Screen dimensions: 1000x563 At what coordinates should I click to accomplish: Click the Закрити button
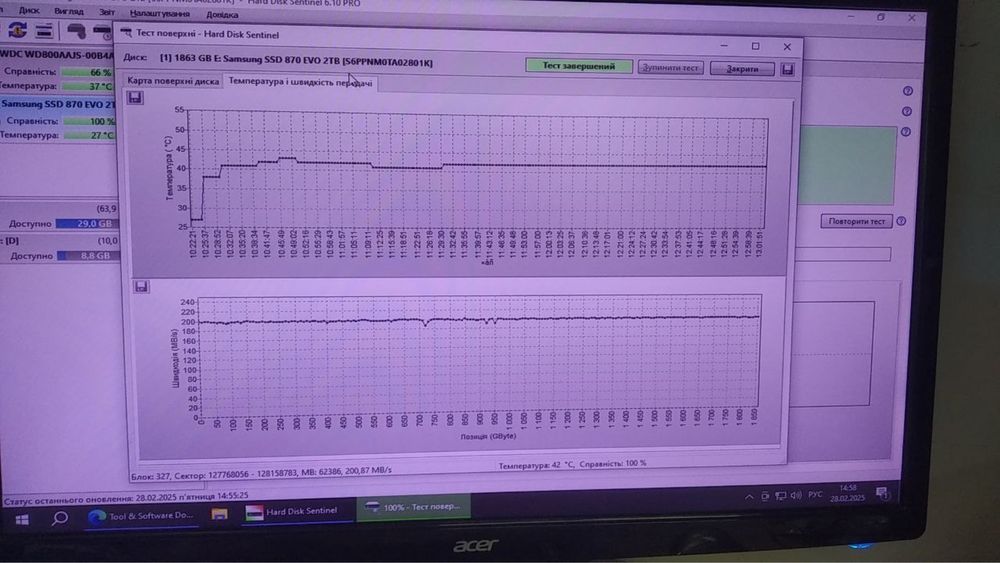(x=742, y=69)
